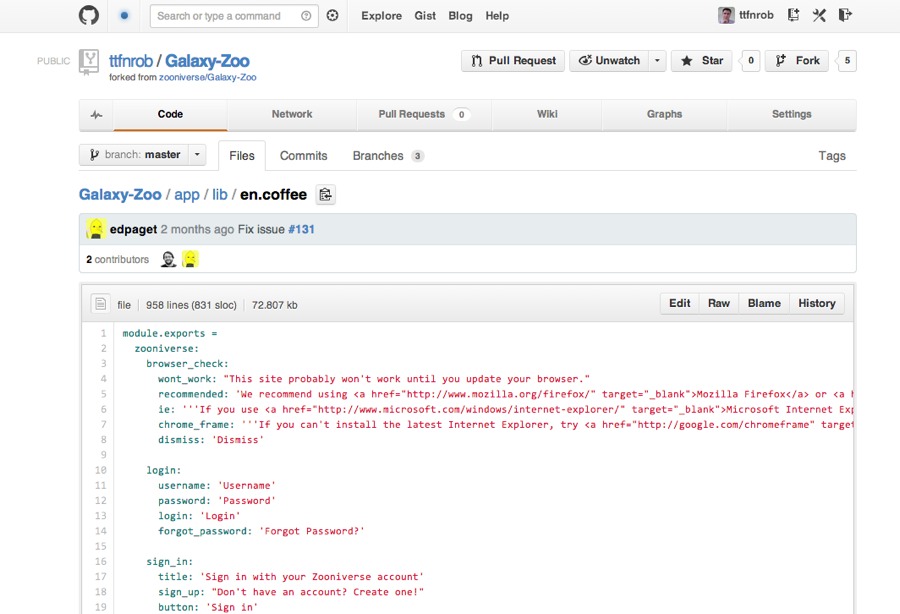Toggle Unwatch on this repository
900x614 pixels.
[609, 61]
